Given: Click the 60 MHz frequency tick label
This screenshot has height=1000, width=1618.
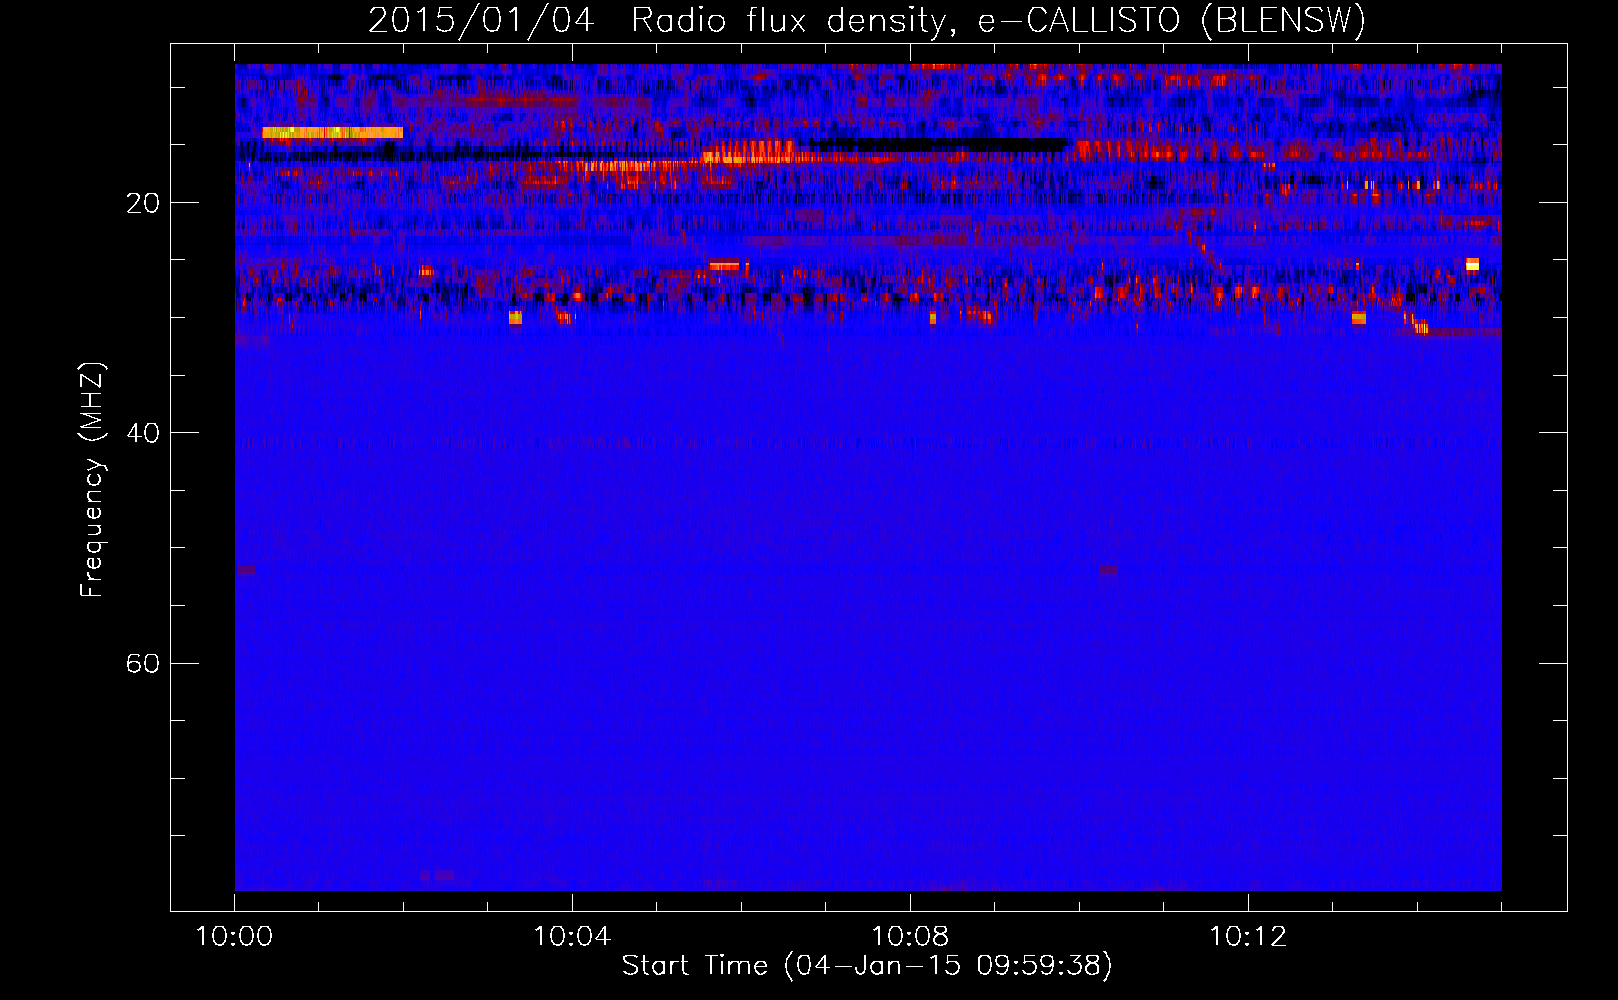Looking at the screenshot, I should [143, 664].
